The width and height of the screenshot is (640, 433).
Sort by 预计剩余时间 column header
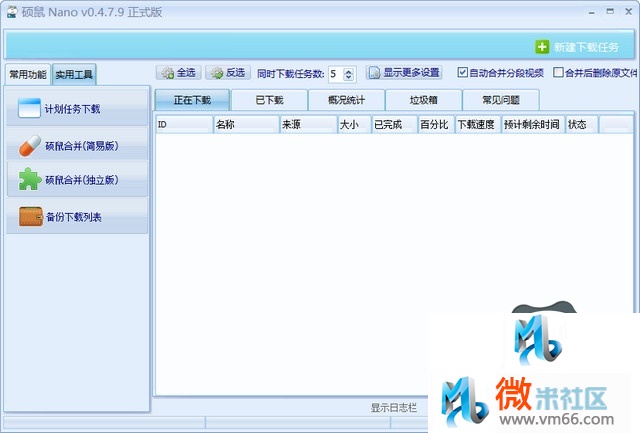(x=533, y=124)
